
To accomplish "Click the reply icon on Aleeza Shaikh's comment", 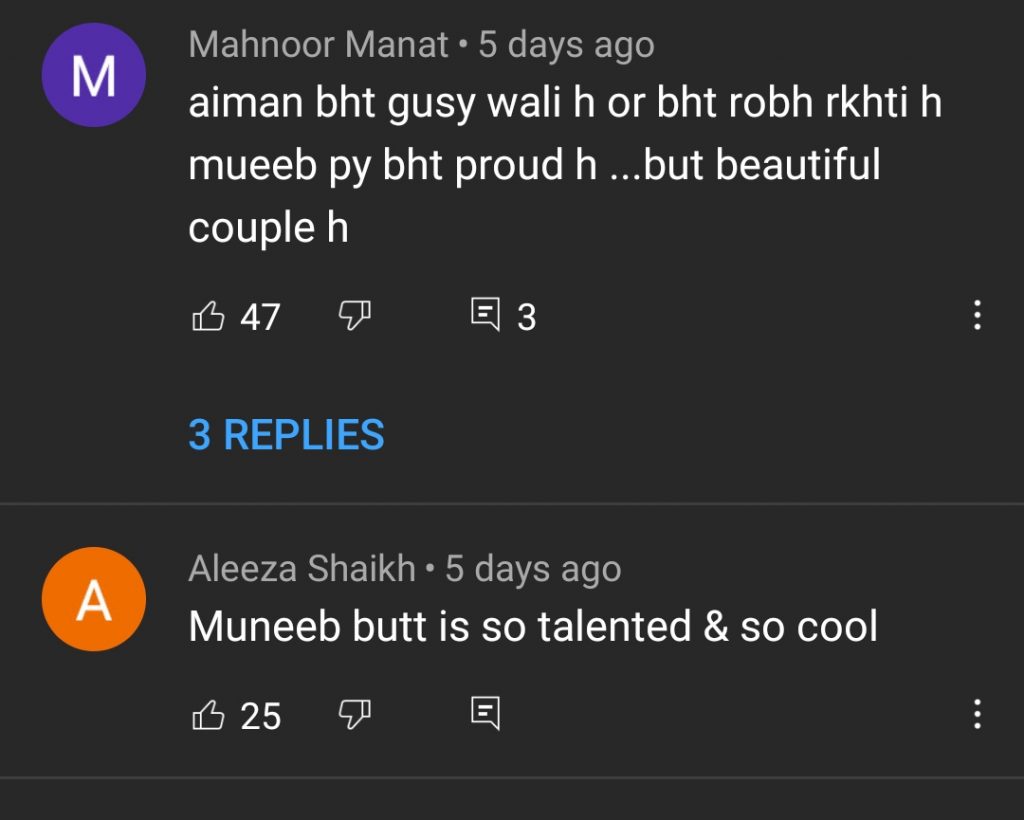I will click(x=486, y=714).
